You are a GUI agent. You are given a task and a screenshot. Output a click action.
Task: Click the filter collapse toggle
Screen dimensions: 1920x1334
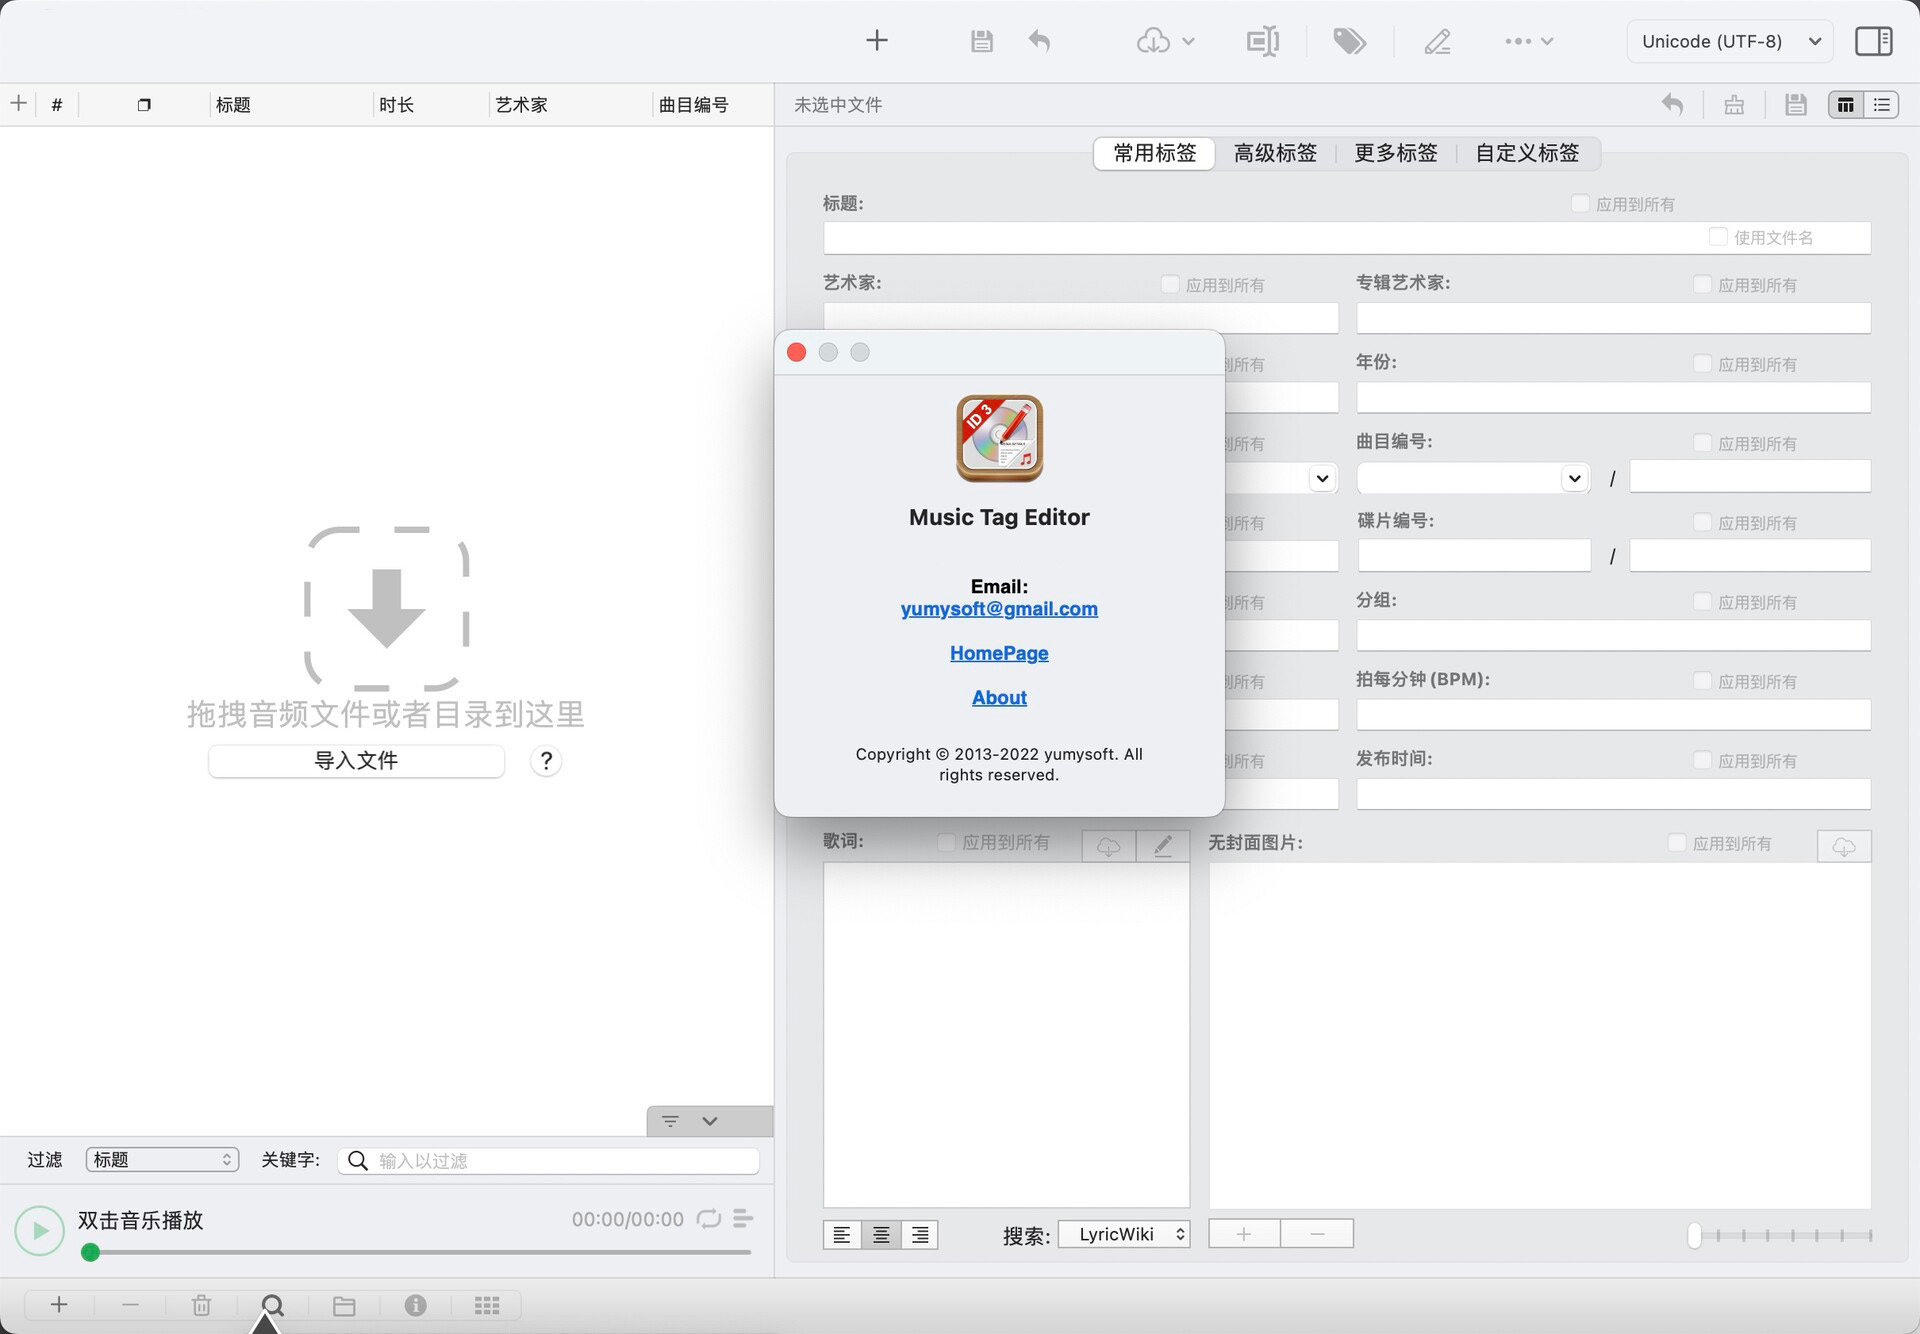tap(709, 1121)
